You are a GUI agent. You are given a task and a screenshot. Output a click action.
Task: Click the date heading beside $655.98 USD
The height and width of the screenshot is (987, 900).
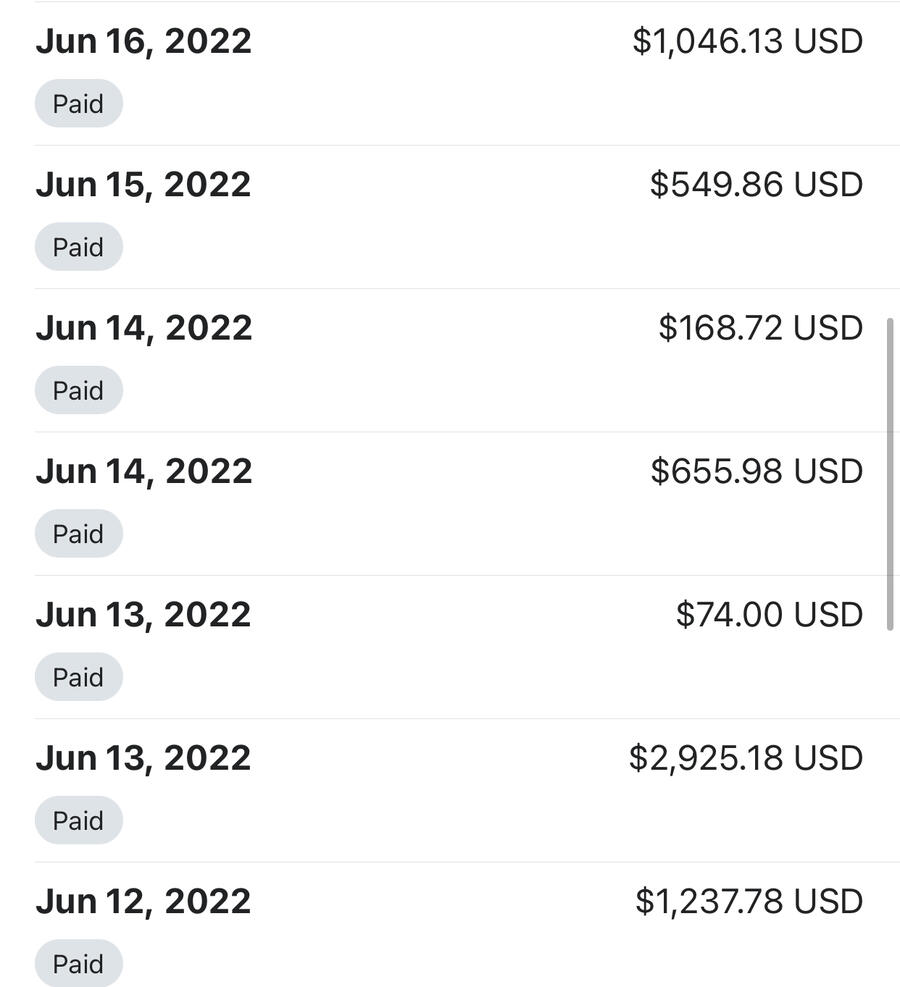pyautogui.click(x=143, y=471)
